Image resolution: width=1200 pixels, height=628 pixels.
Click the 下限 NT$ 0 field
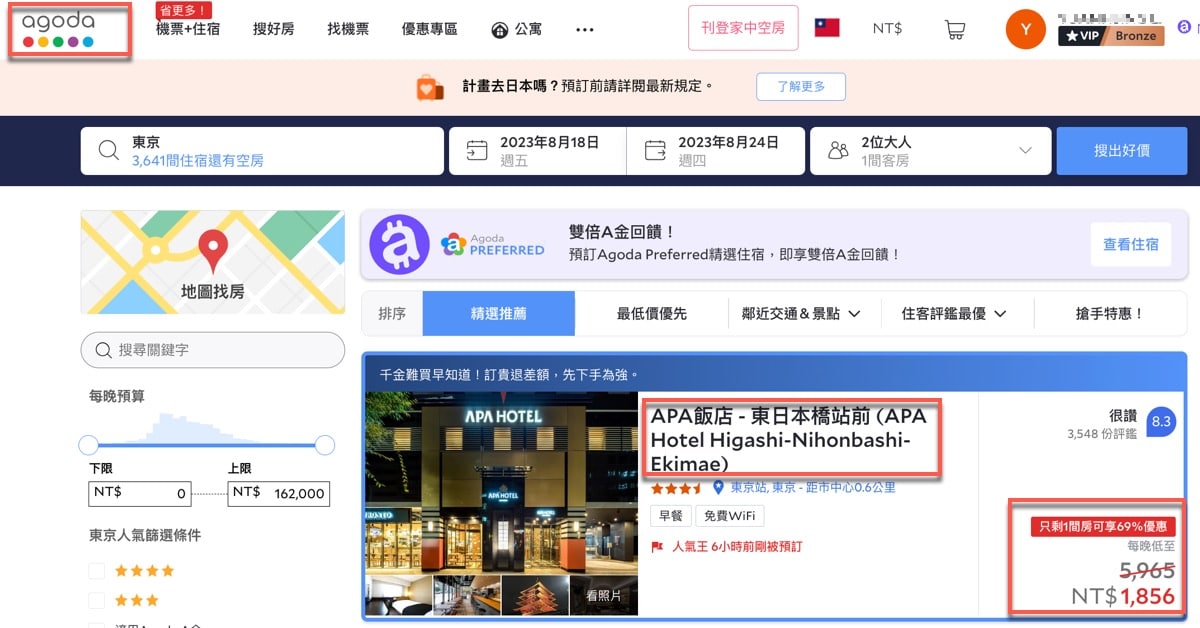[x=140, y=493]
